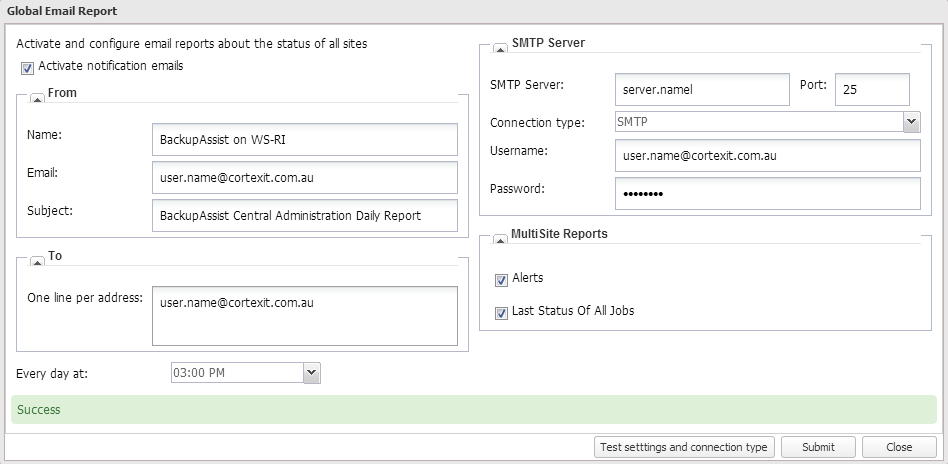Toggle Last Status Of All Jobs checkbox
Image resolution: width=948 pixels, height=465 pixels.
pos(501,313)
